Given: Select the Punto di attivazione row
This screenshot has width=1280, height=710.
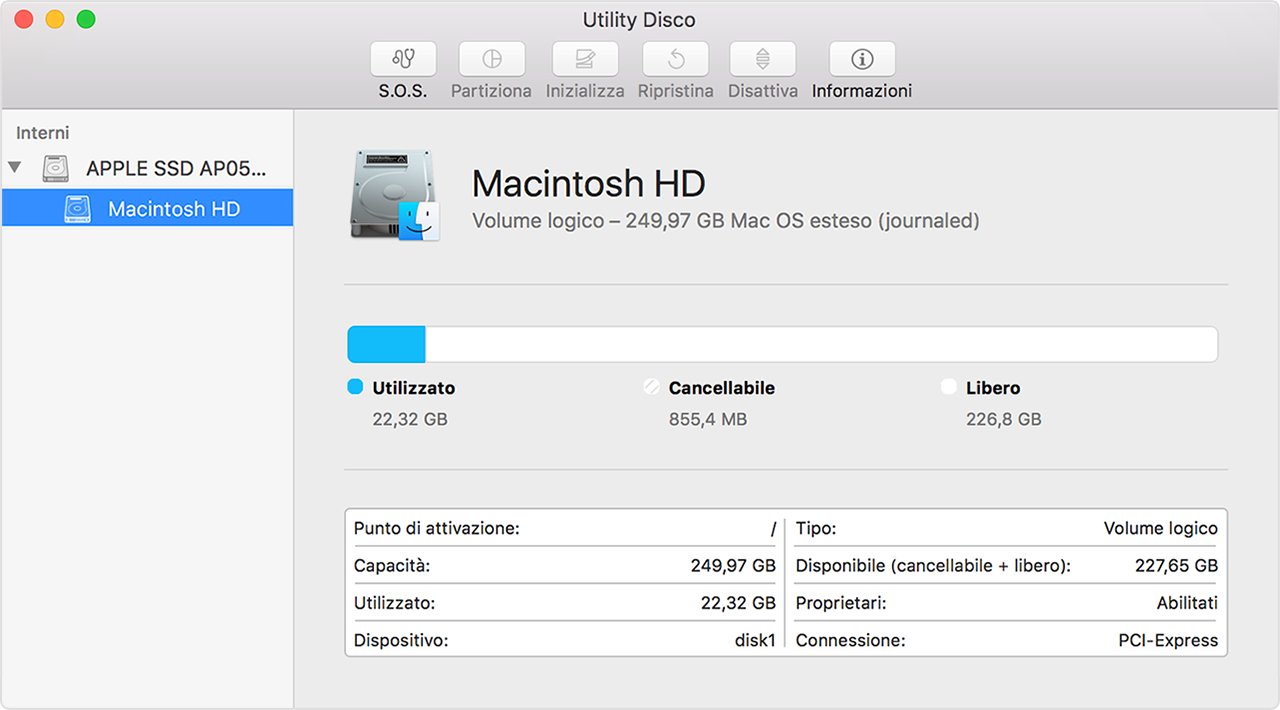Looking at the screenshot, I should (564, 528).
